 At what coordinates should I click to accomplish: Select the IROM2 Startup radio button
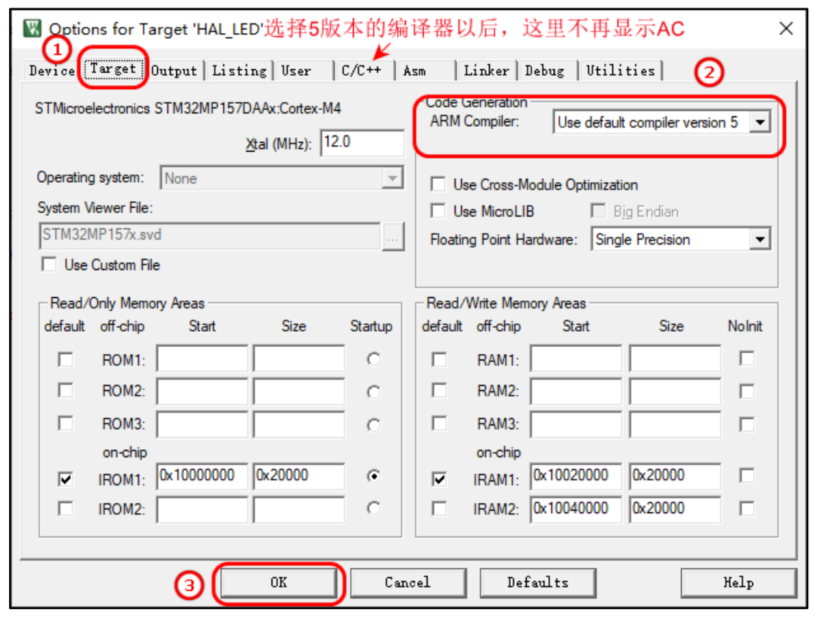click(373, 507)
